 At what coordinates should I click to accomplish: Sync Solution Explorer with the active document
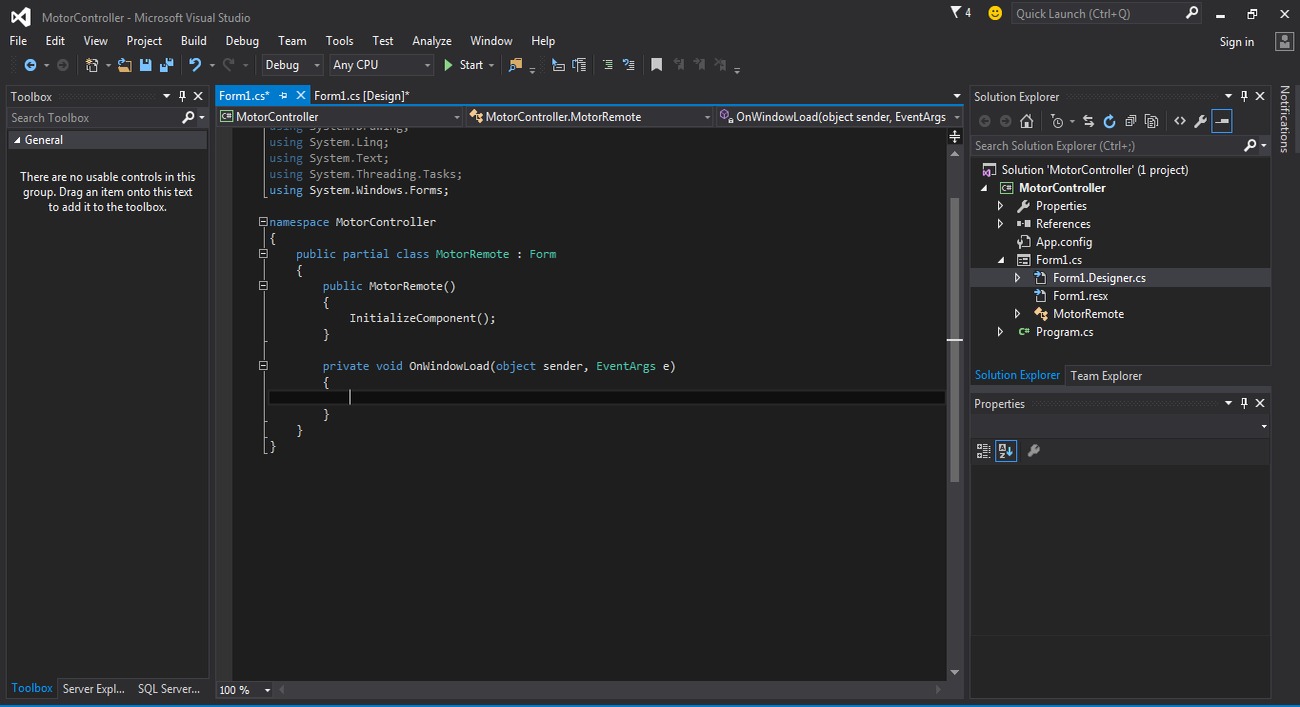[x=1088, y=120]
